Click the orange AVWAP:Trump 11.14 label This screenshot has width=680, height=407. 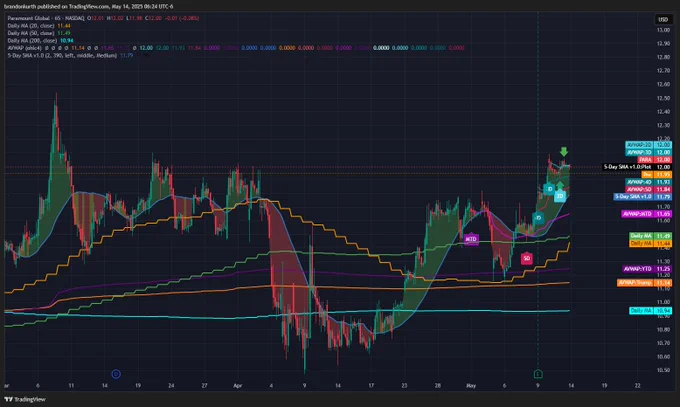tap(644, 283)
